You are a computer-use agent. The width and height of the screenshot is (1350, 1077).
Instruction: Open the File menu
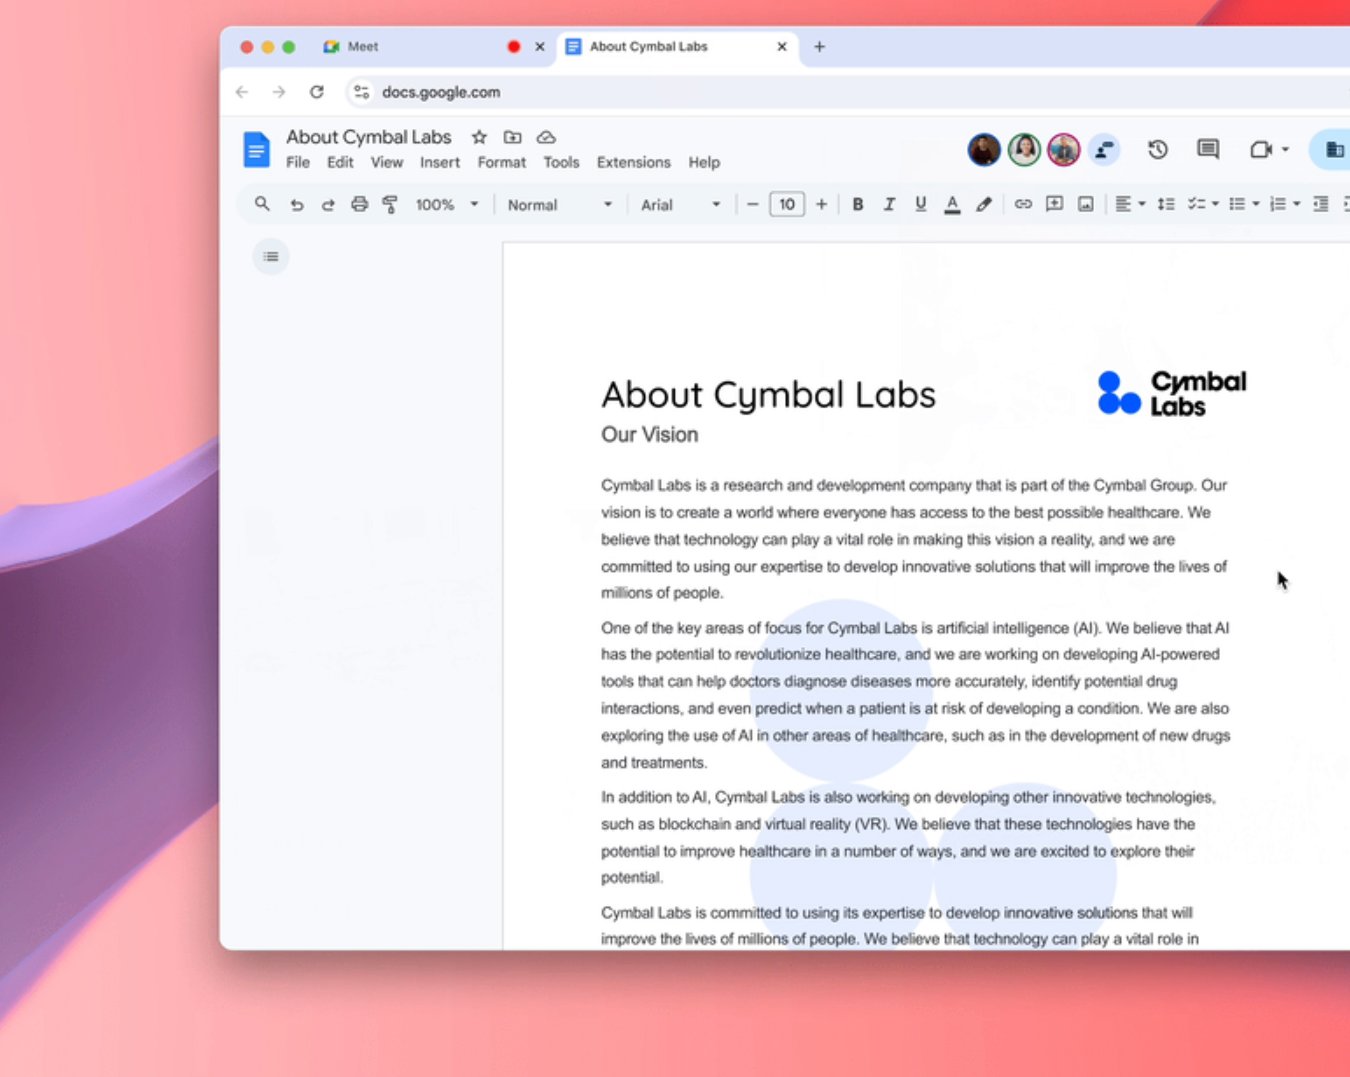coord(298,162)
